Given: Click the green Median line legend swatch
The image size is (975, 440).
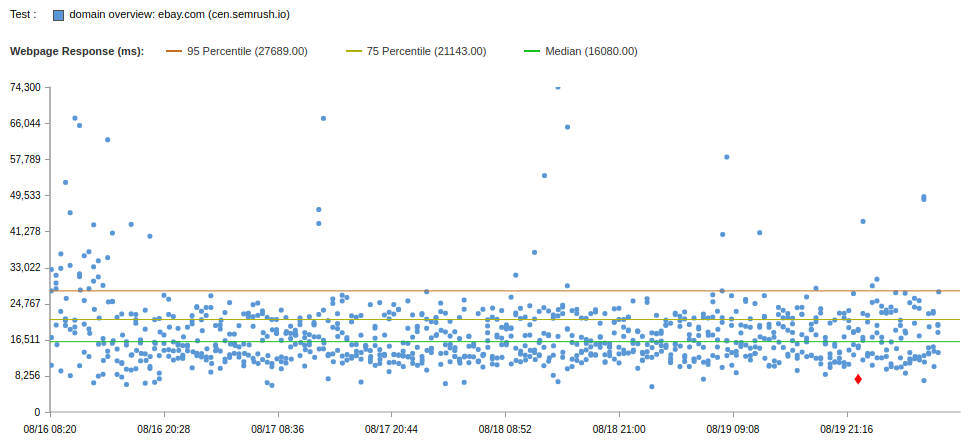Looking at the screenshot, I should pos(532,52).
